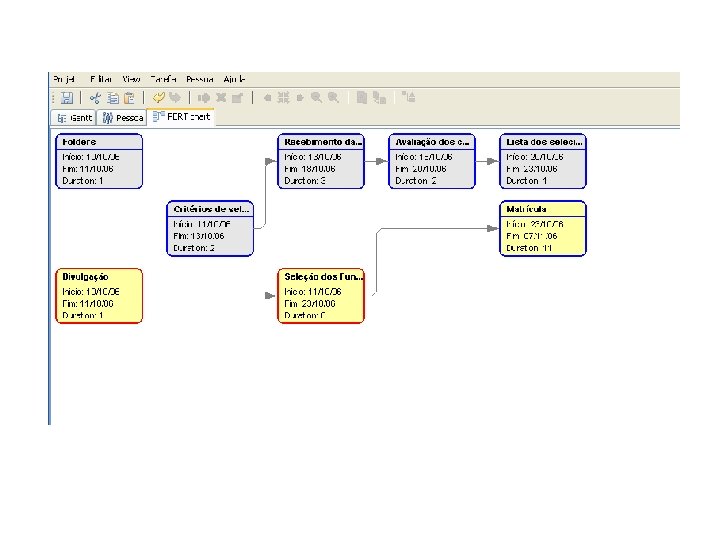Screen dimensions: 720x540
Task: Click the Copy icon in toolbar
Action: click(x=113, y=98)
